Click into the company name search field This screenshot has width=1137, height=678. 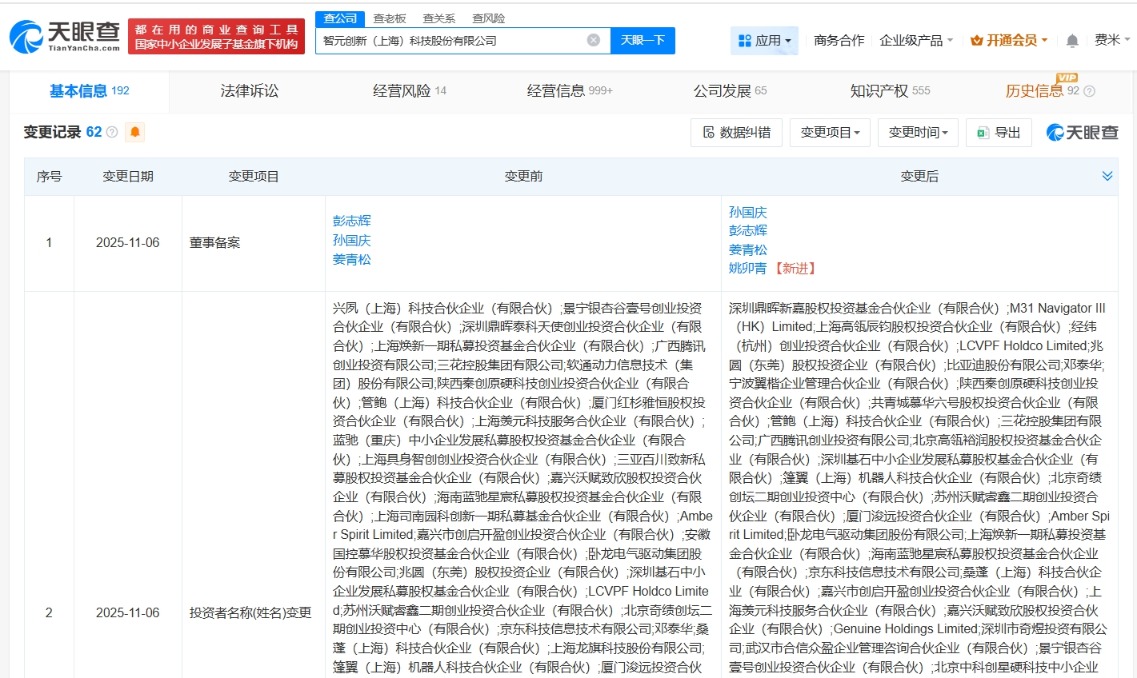450,41
